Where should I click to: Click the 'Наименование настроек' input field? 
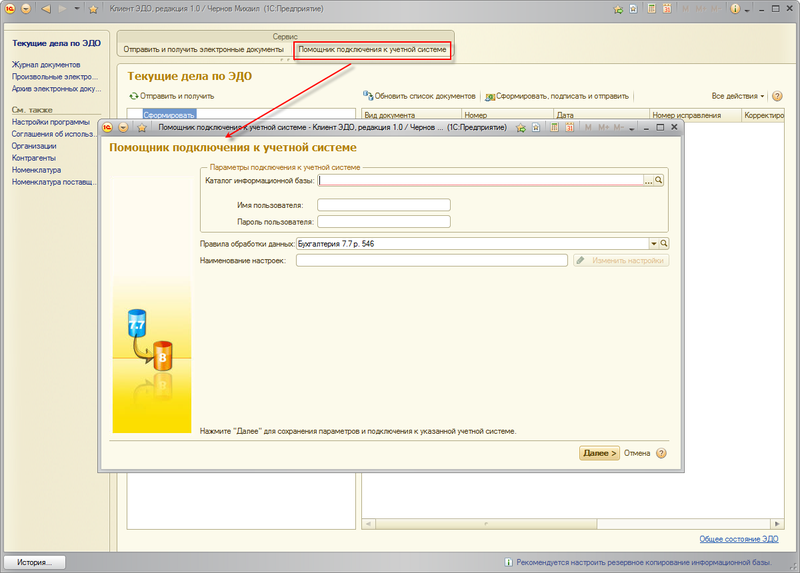pos(432,261)
